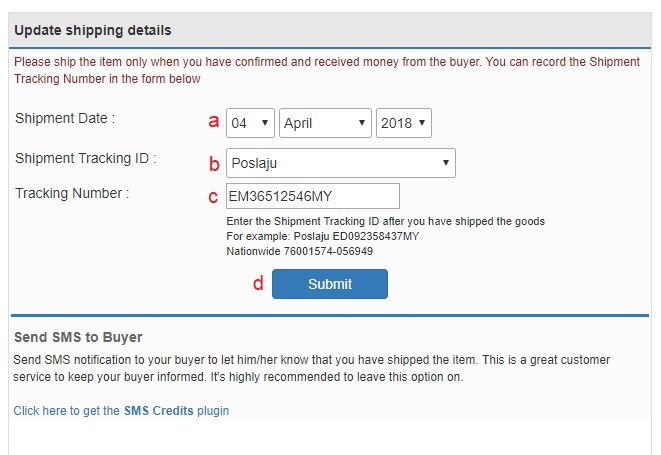Click the blue Submit button
Viewport: 661px width, 455px height.
tap(330, 284)
